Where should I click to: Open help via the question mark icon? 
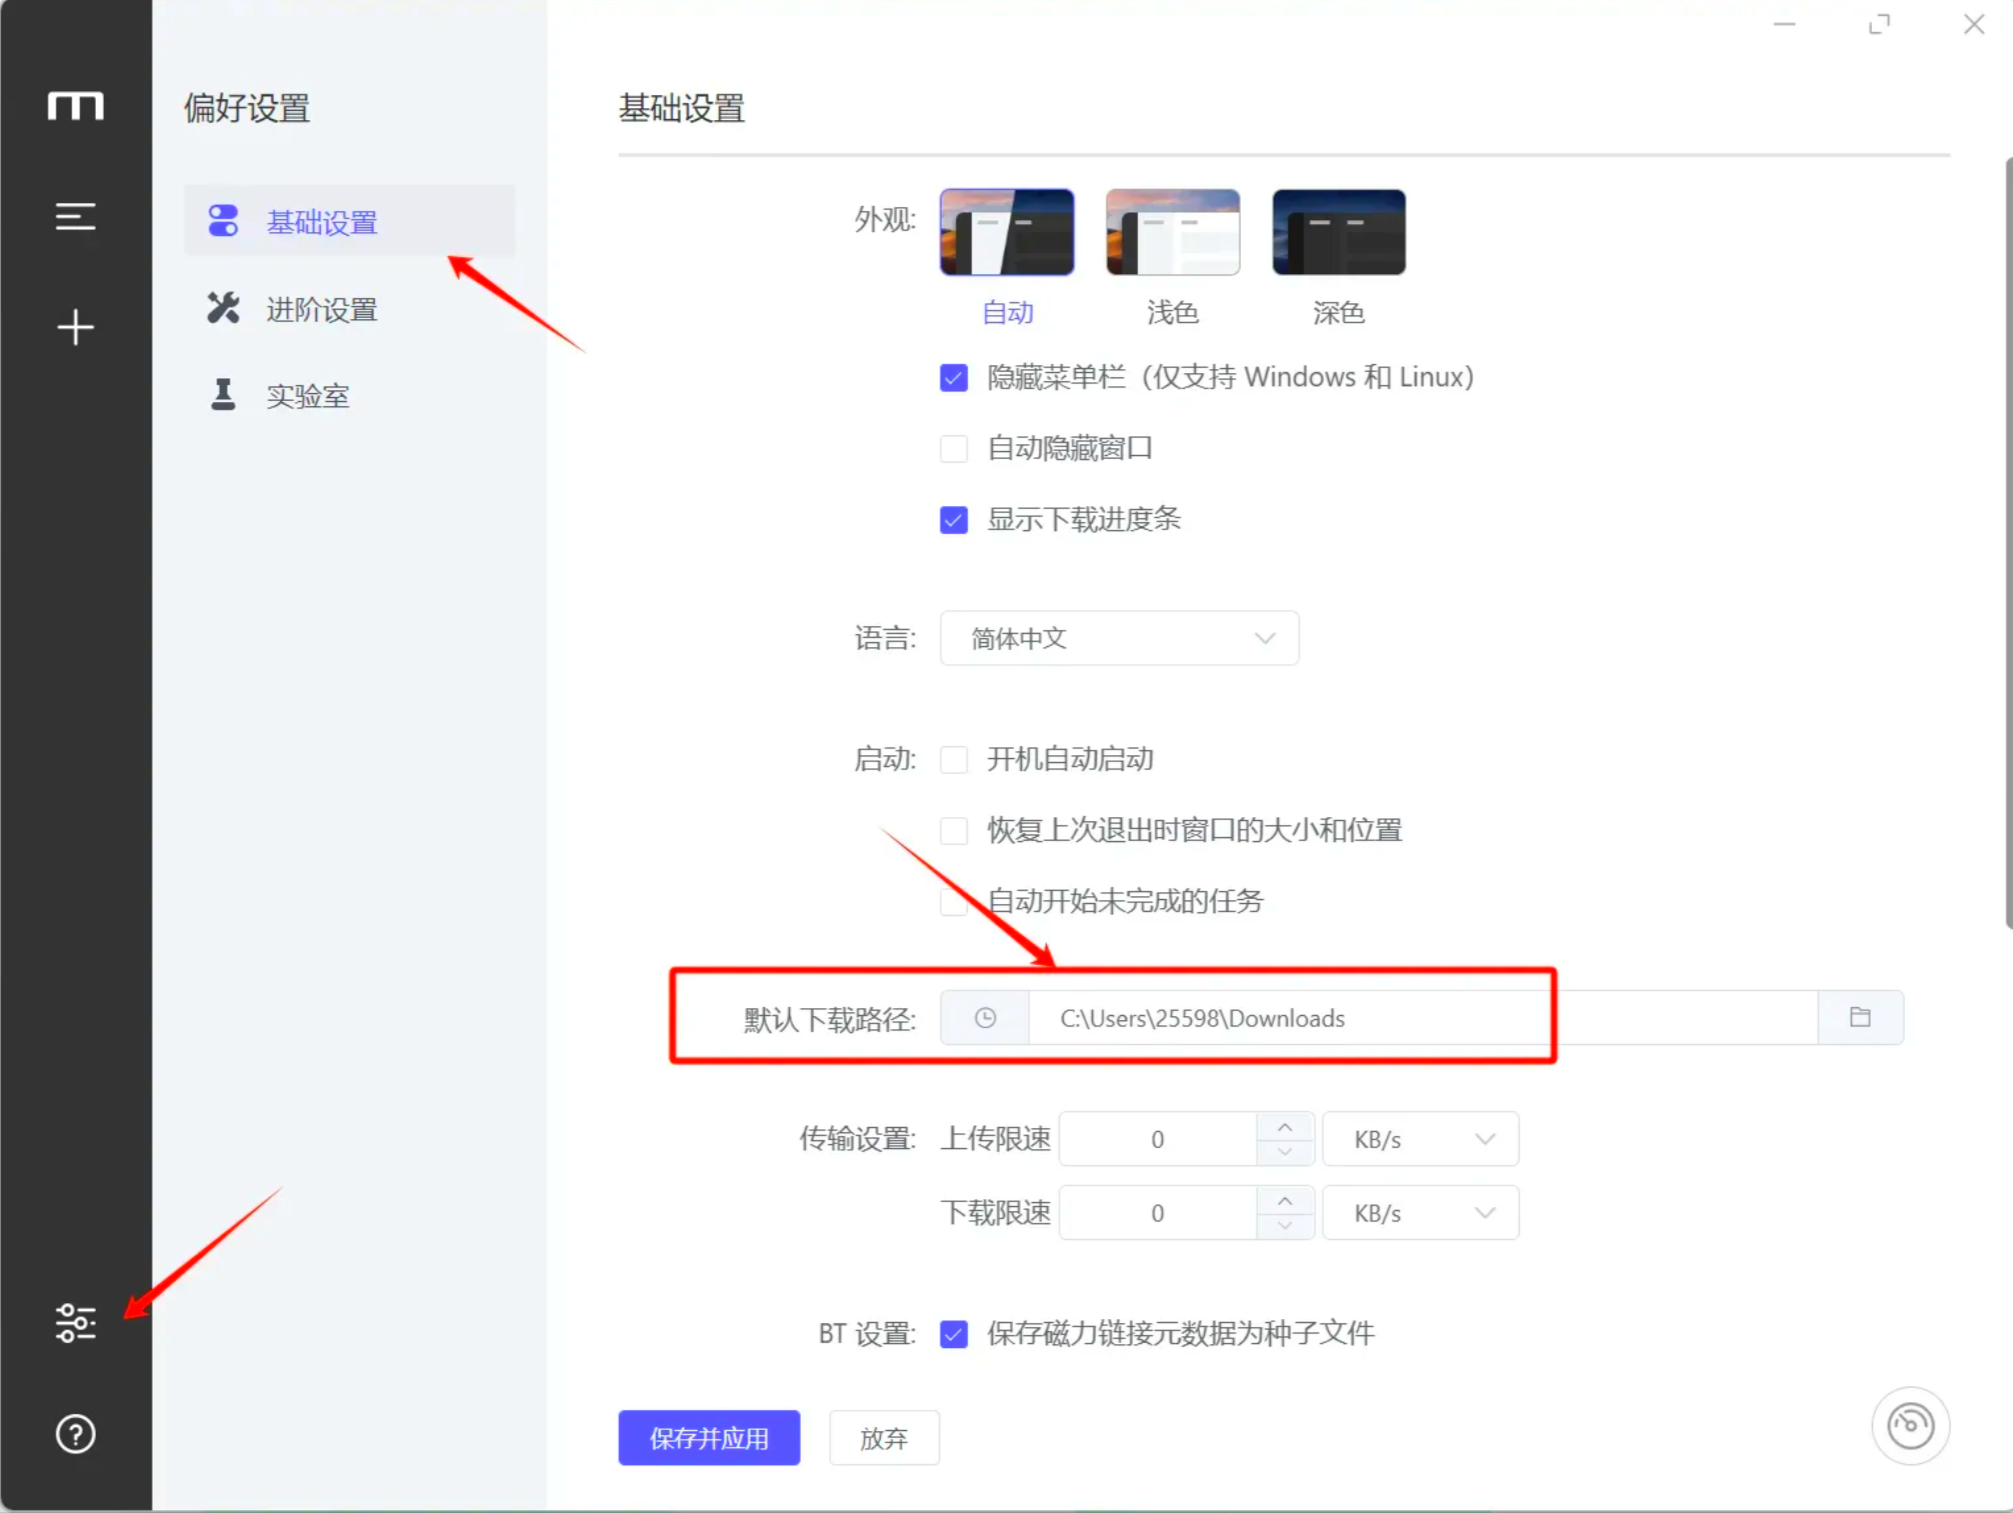point(75,1434)
